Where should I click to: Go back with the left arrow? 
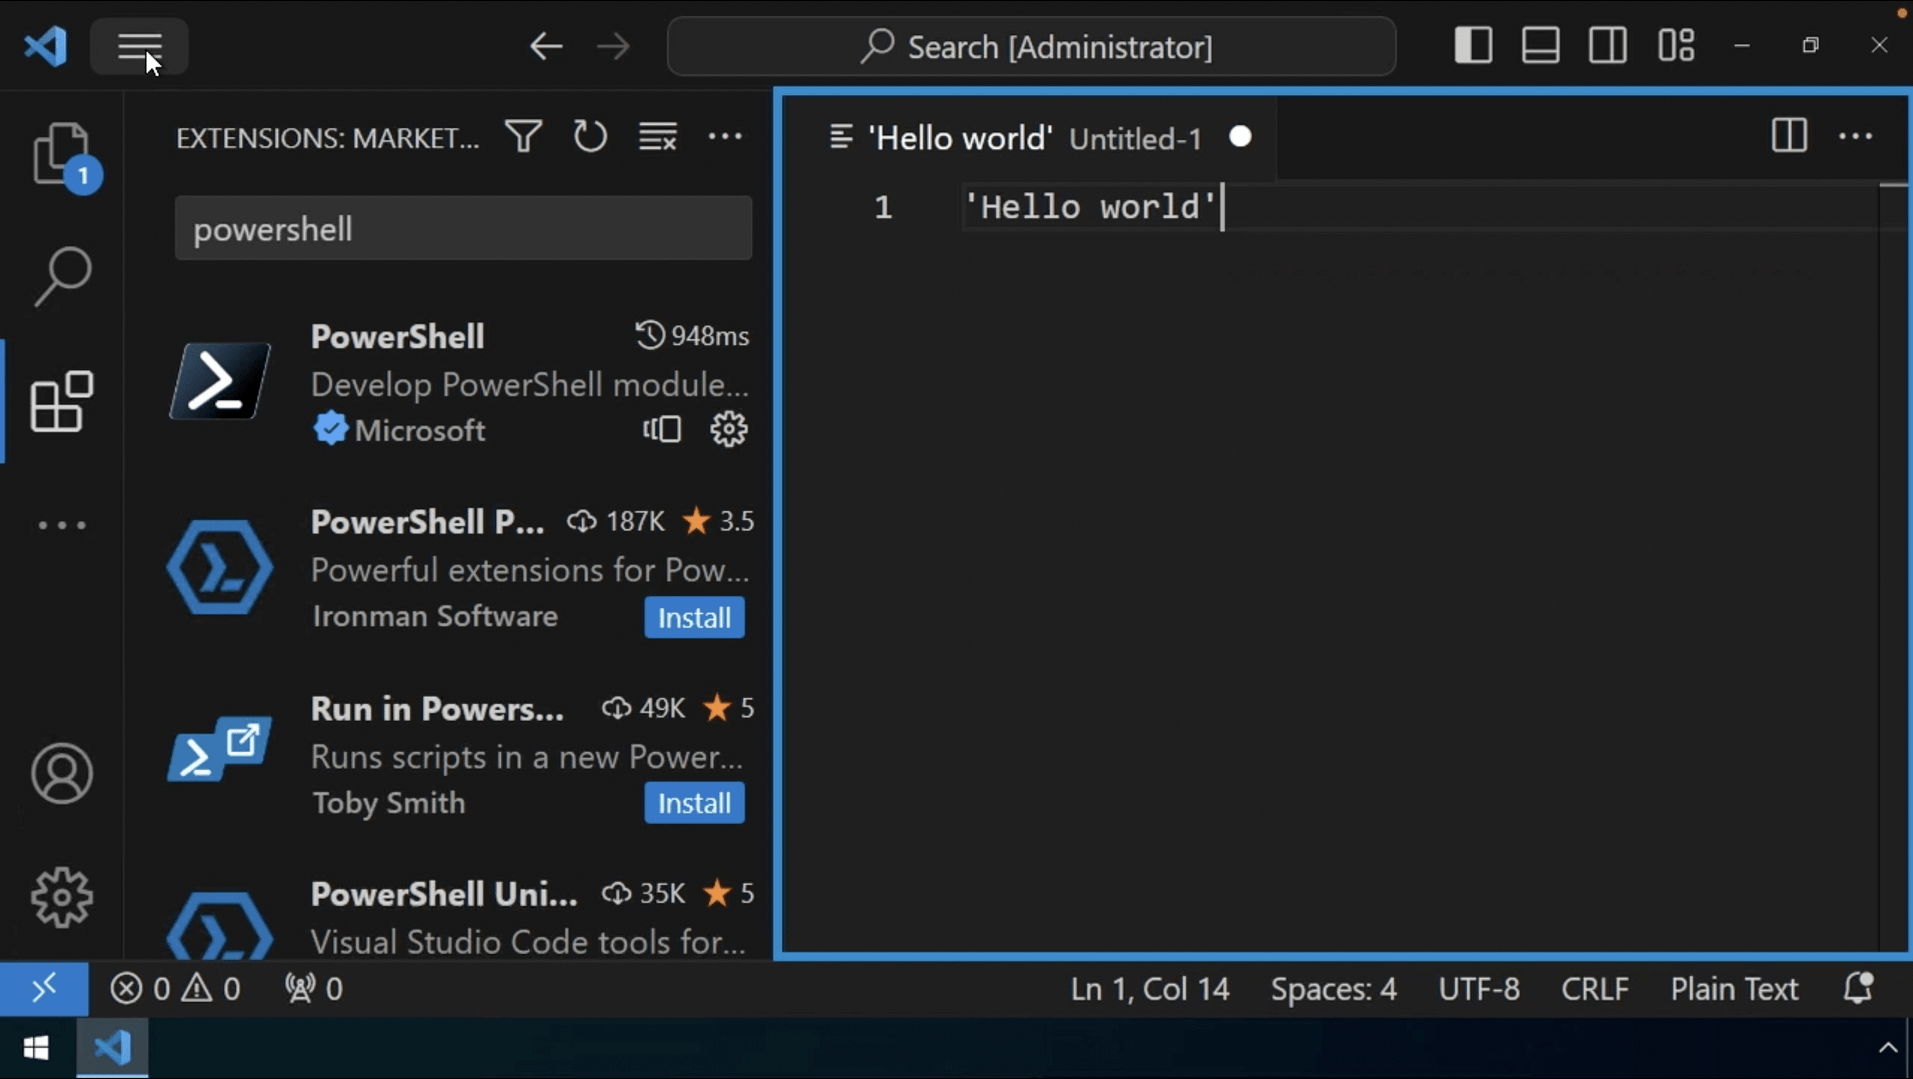pyautogui.click(x=546, y=46)
